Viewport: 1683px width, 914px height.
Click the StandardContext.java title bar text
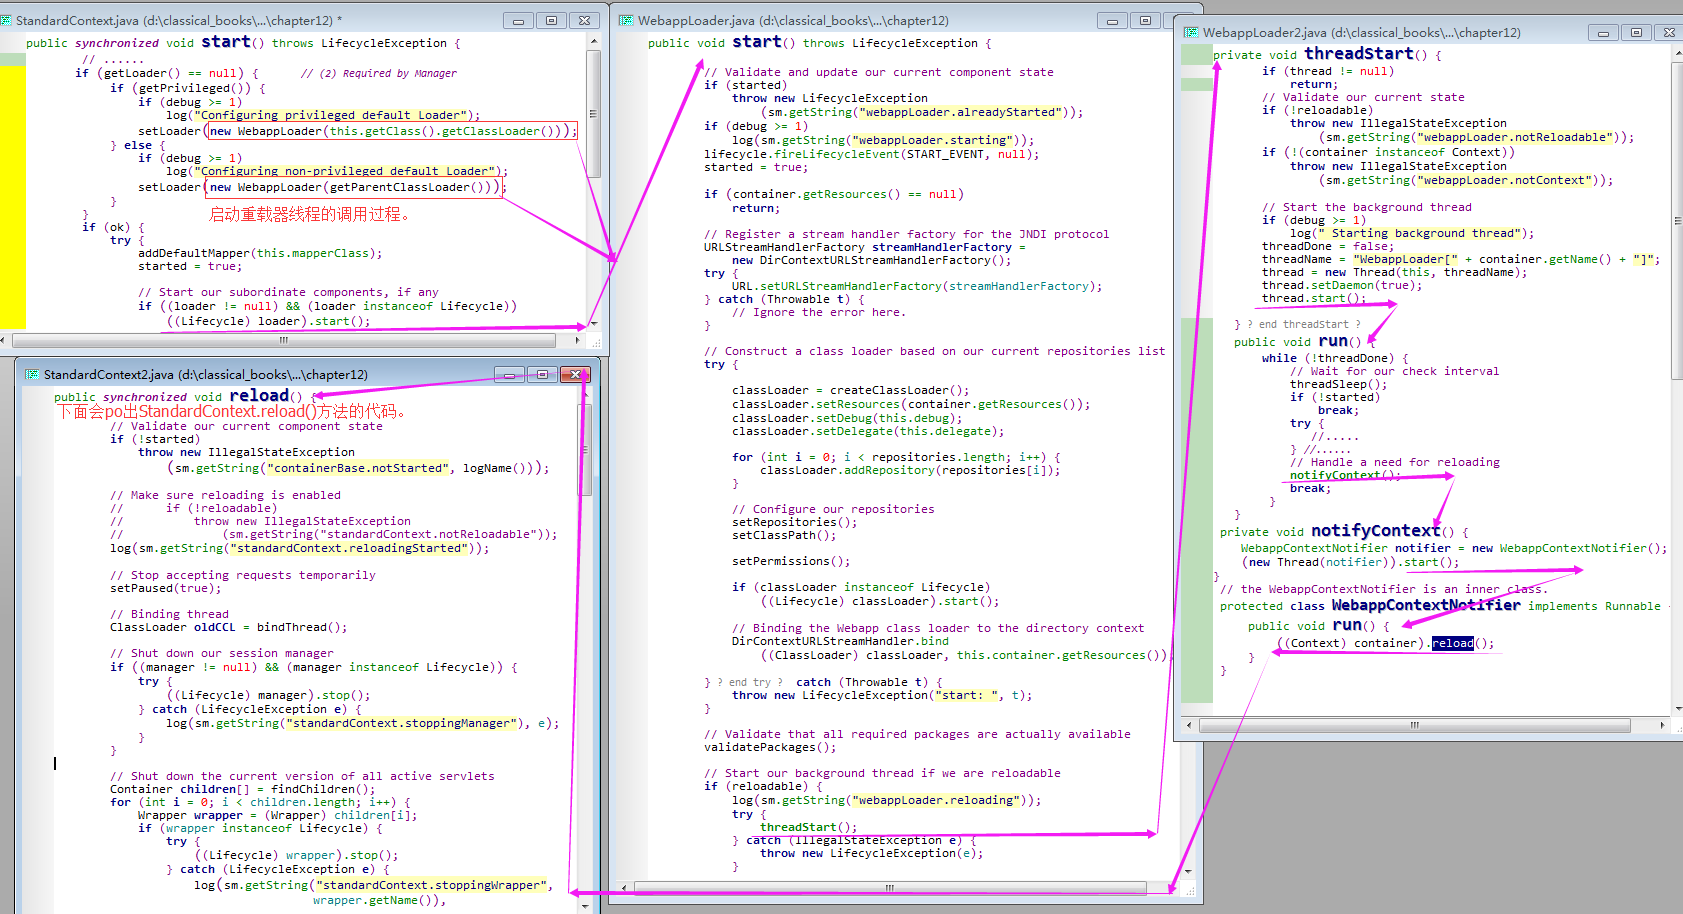point(179,20)
